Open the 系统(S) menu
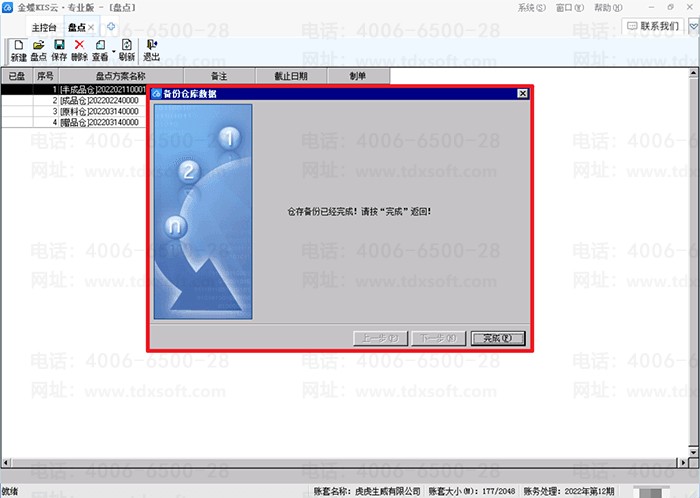Screen dimensions: 700x498 point(531,7)
